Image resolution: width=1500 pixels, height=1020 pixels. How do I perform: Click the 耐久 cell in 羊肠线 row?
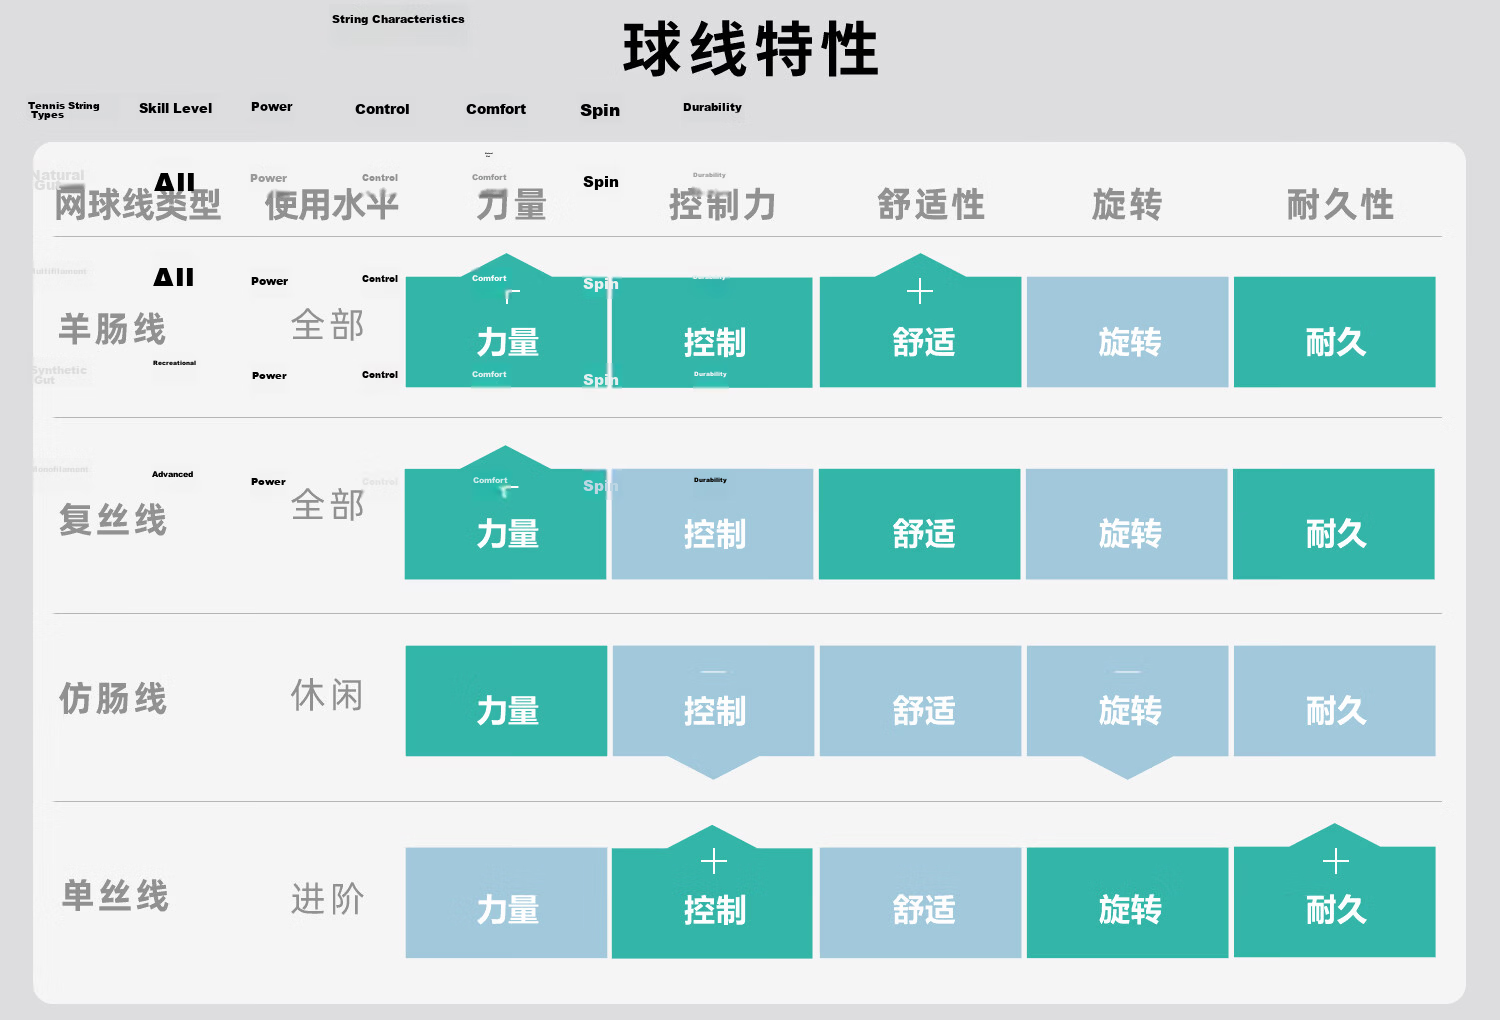click(1335, 332)
